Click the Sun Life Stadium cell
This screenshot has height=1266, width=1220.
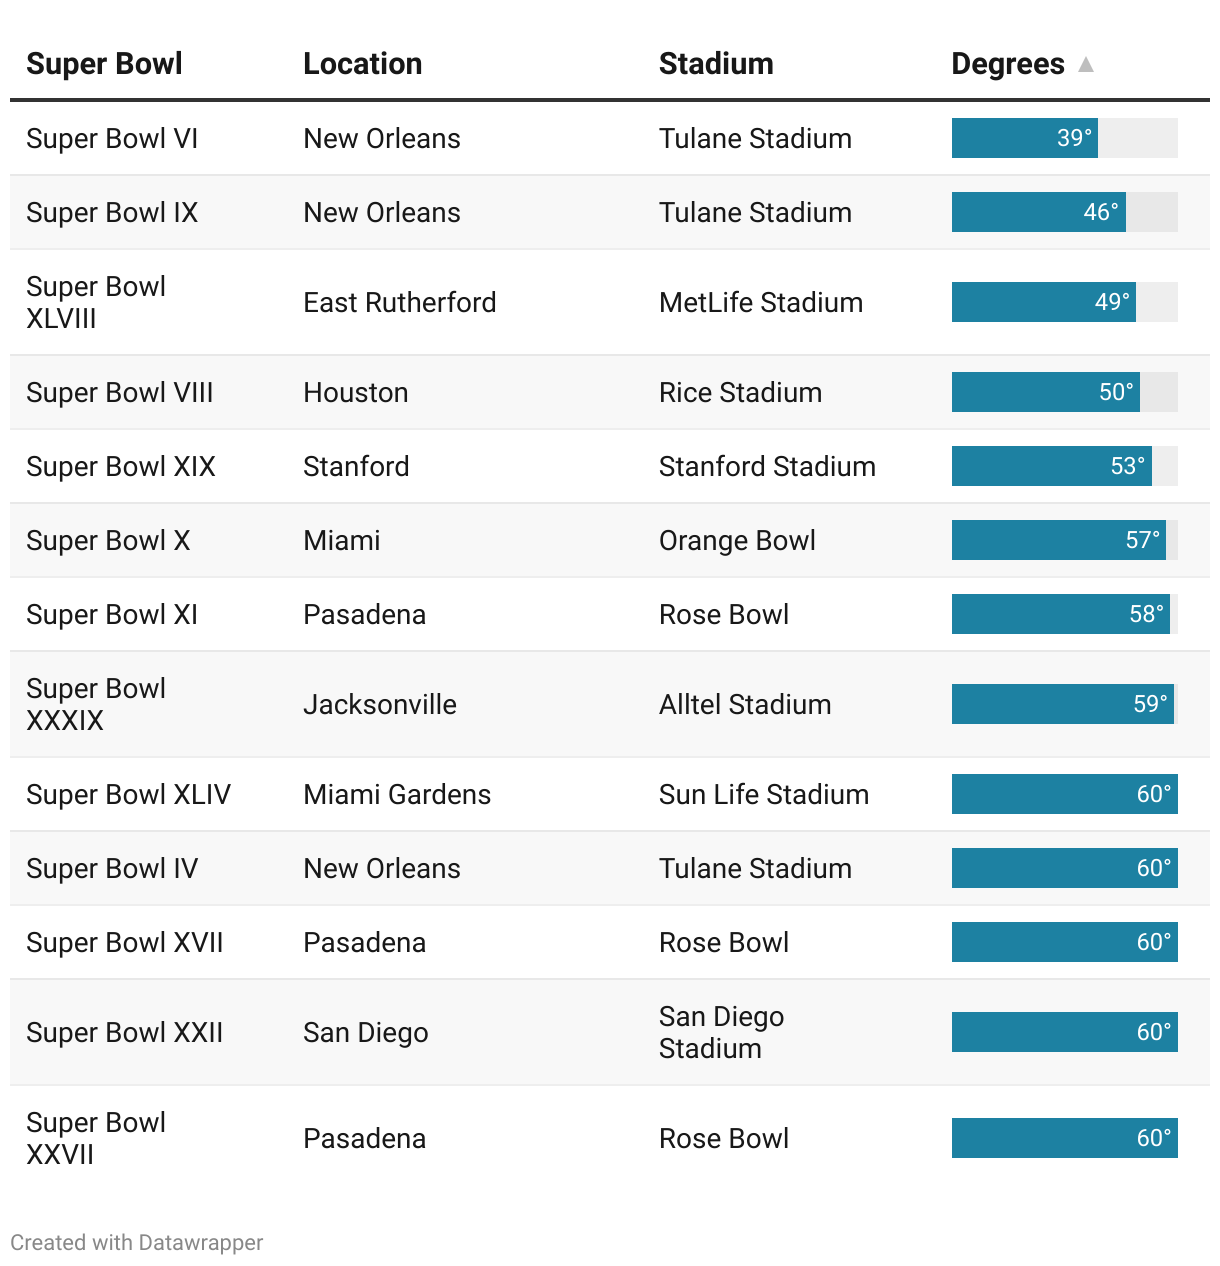click(764, 794)
